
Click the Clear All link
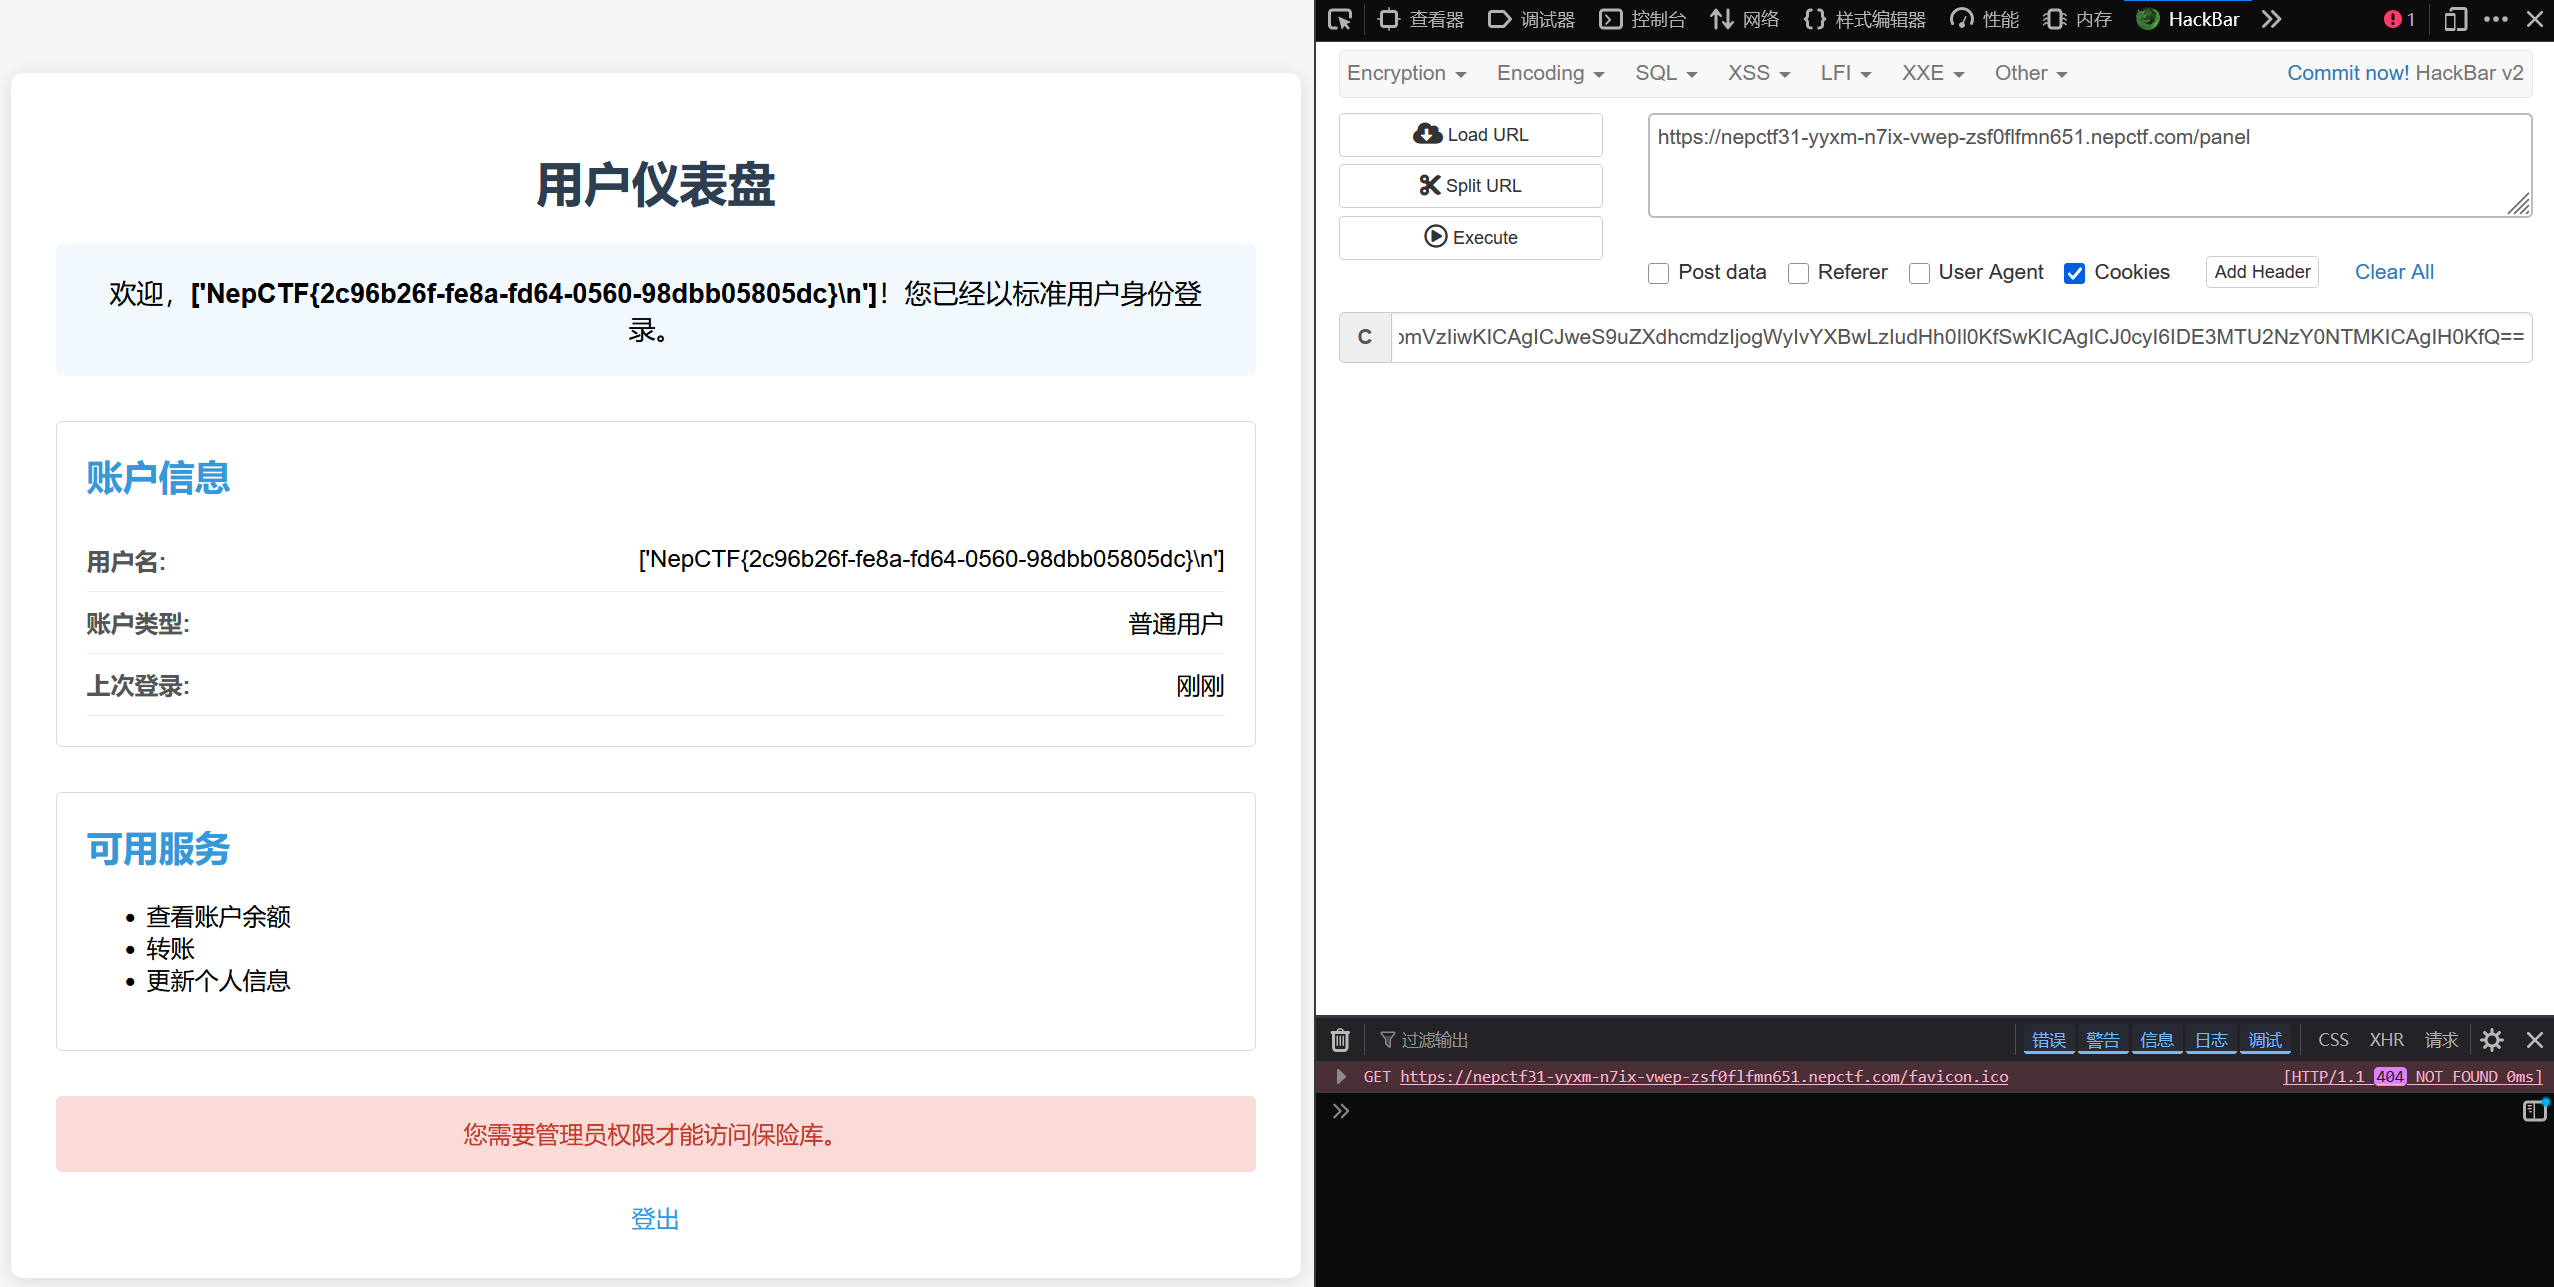(x=2393, y=272)
